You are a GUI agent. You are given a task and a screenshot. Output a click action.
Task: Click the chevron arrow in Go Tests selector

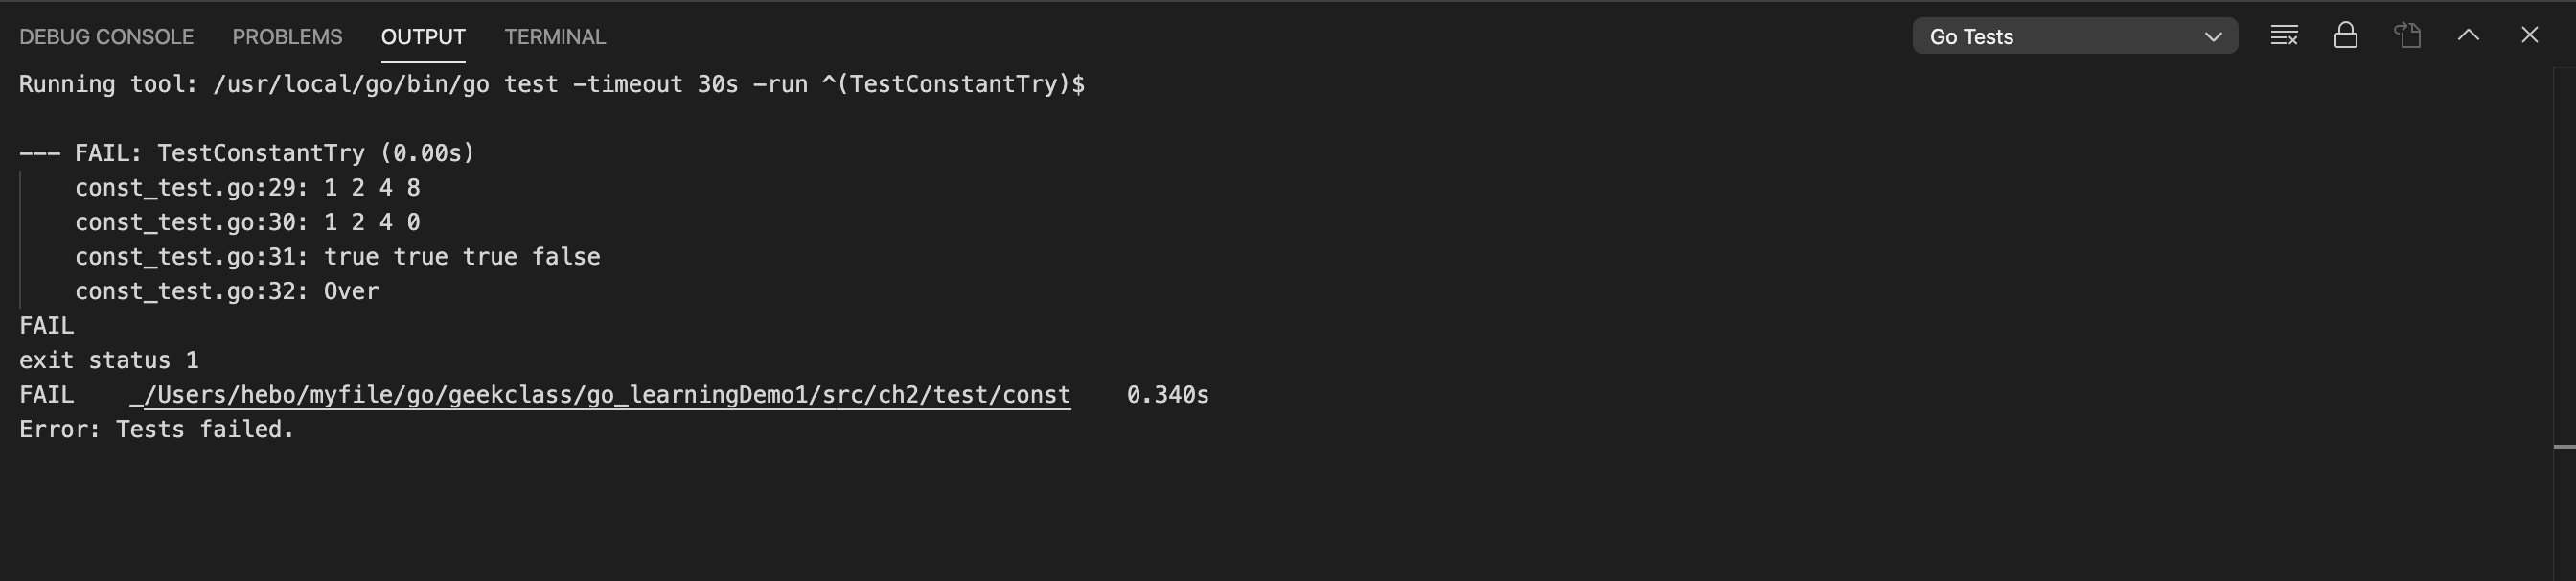point(2213,37)
